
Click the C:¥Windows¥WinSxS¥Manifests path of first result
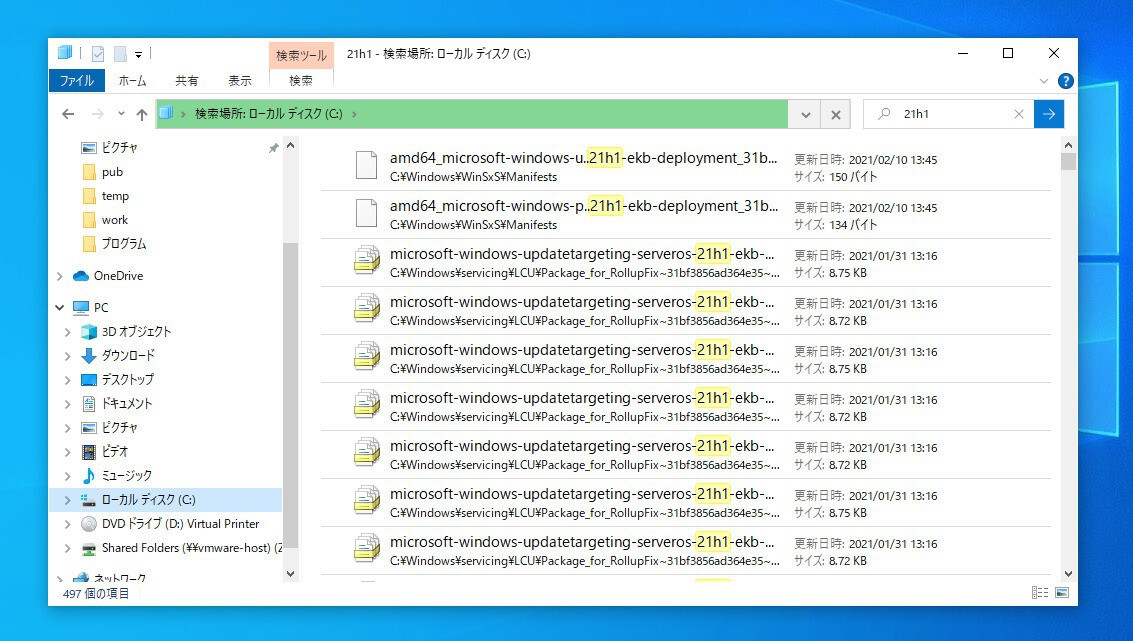pyautogui.click(x=473, y=177)
